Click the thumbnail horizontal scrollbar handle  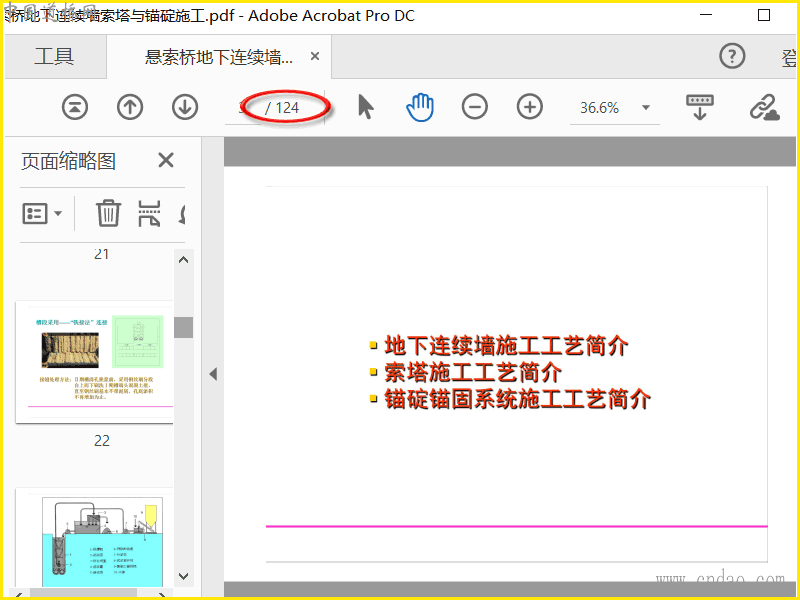[83, 593]
